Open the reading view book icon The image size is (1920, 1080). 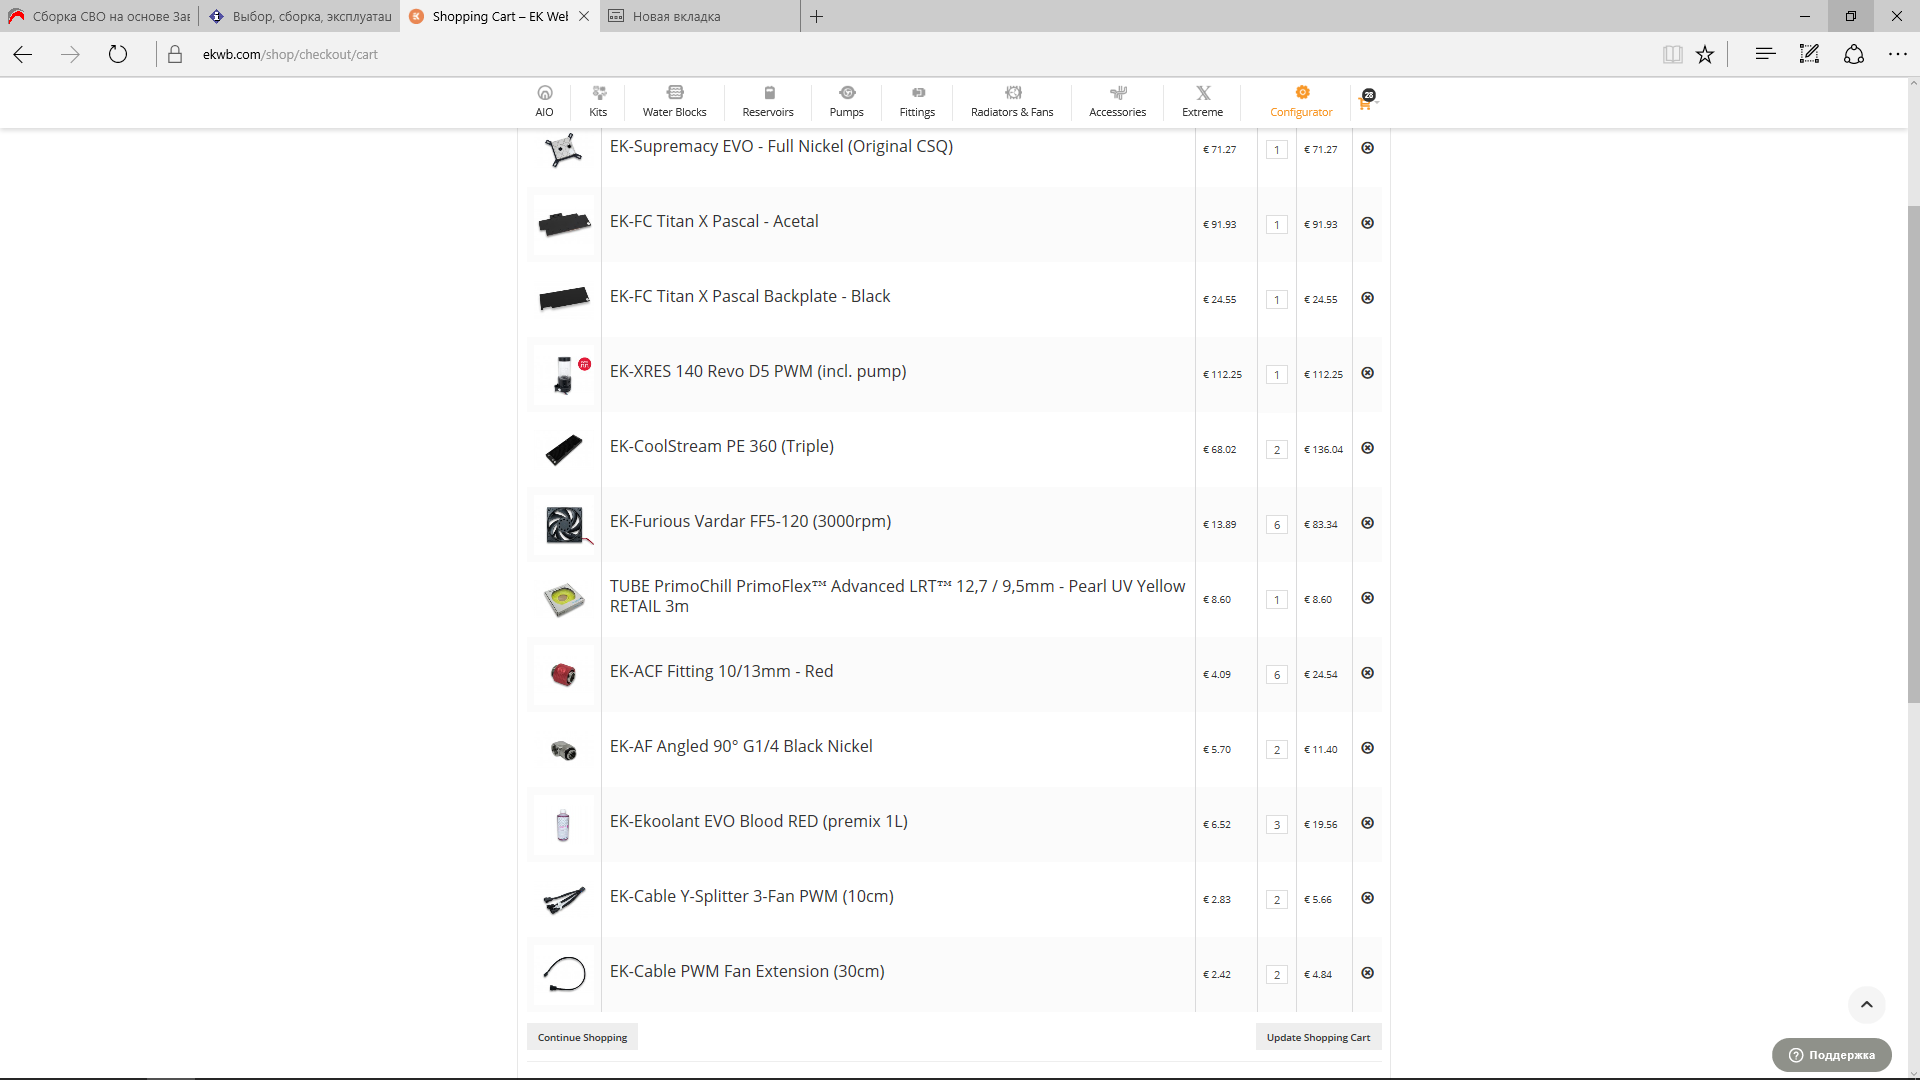coord(1672,54)
